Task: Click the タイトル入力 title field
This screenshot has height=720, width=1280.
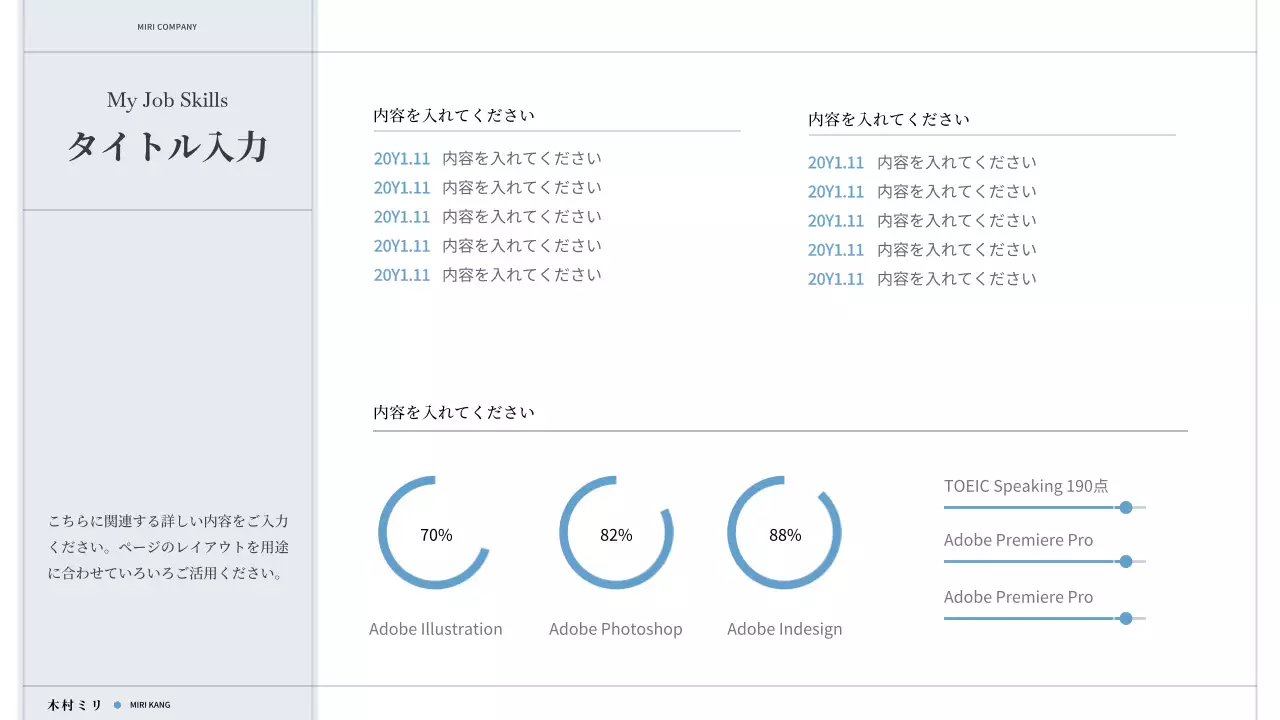Action: (167, 147)
